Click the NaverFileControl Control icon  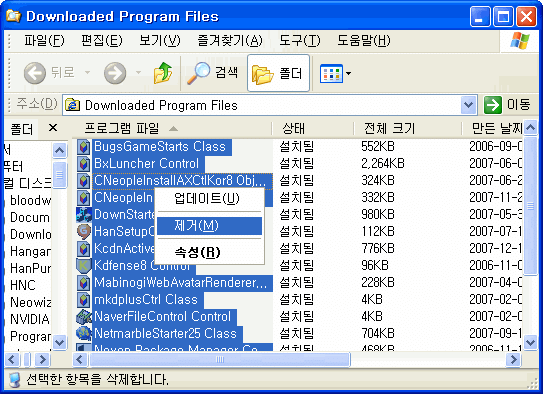[x=83, y=316]
